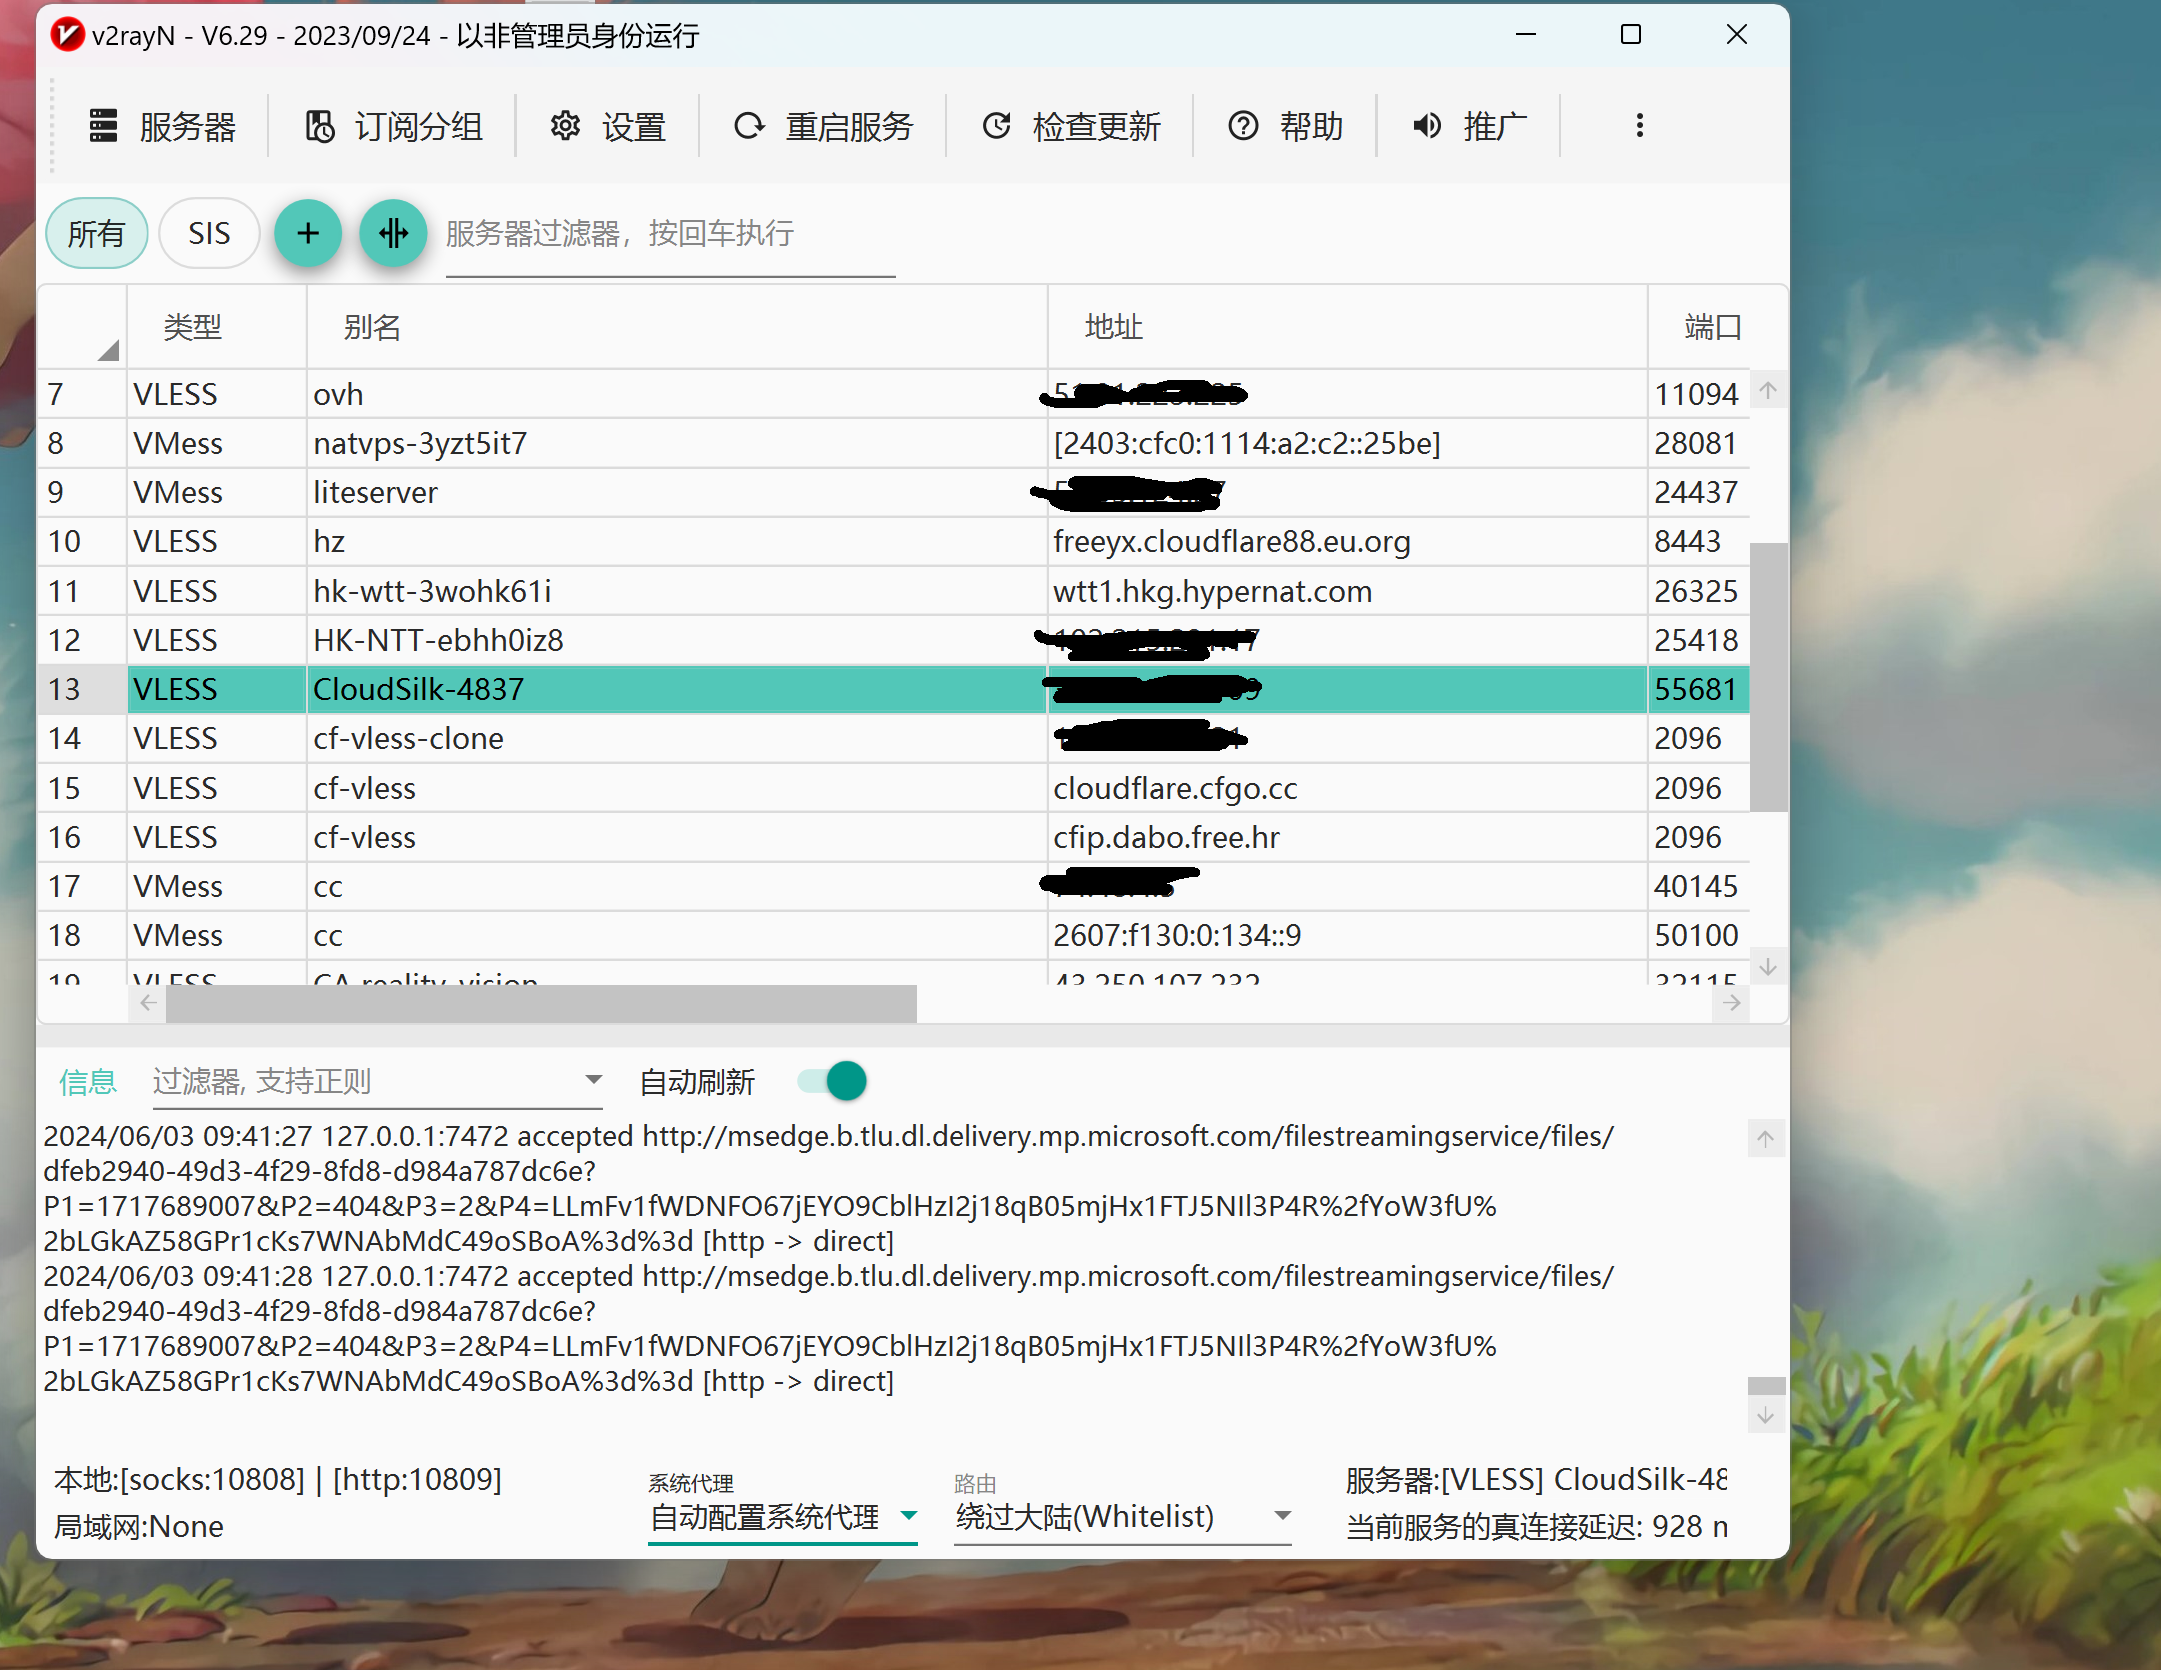
Task: Sort by 类型 column header
Action: coord(216,327)
